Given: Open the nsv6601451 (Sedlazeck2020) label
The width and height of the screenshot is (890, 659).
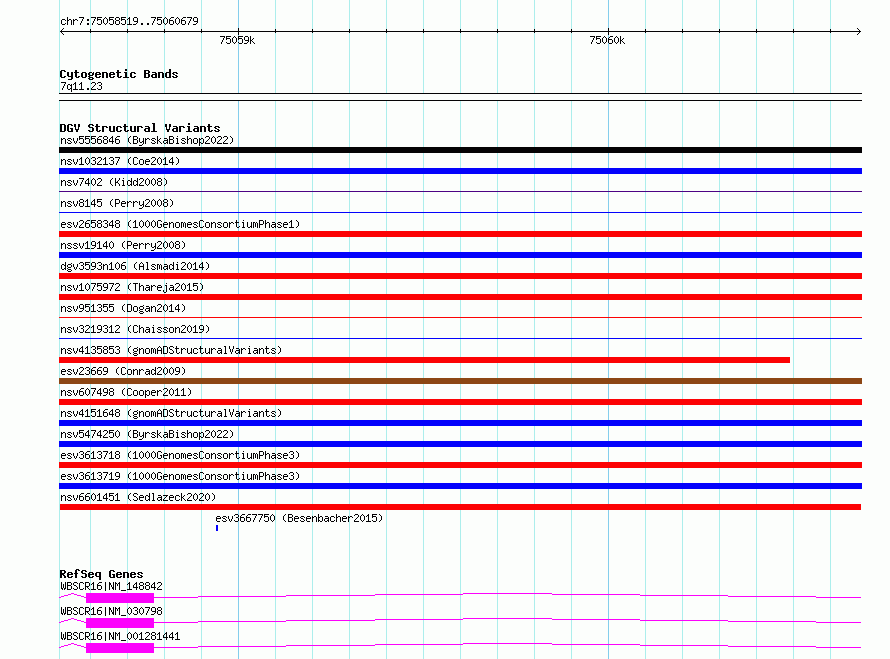Looking at the screenshot, I should click(138, 497).
